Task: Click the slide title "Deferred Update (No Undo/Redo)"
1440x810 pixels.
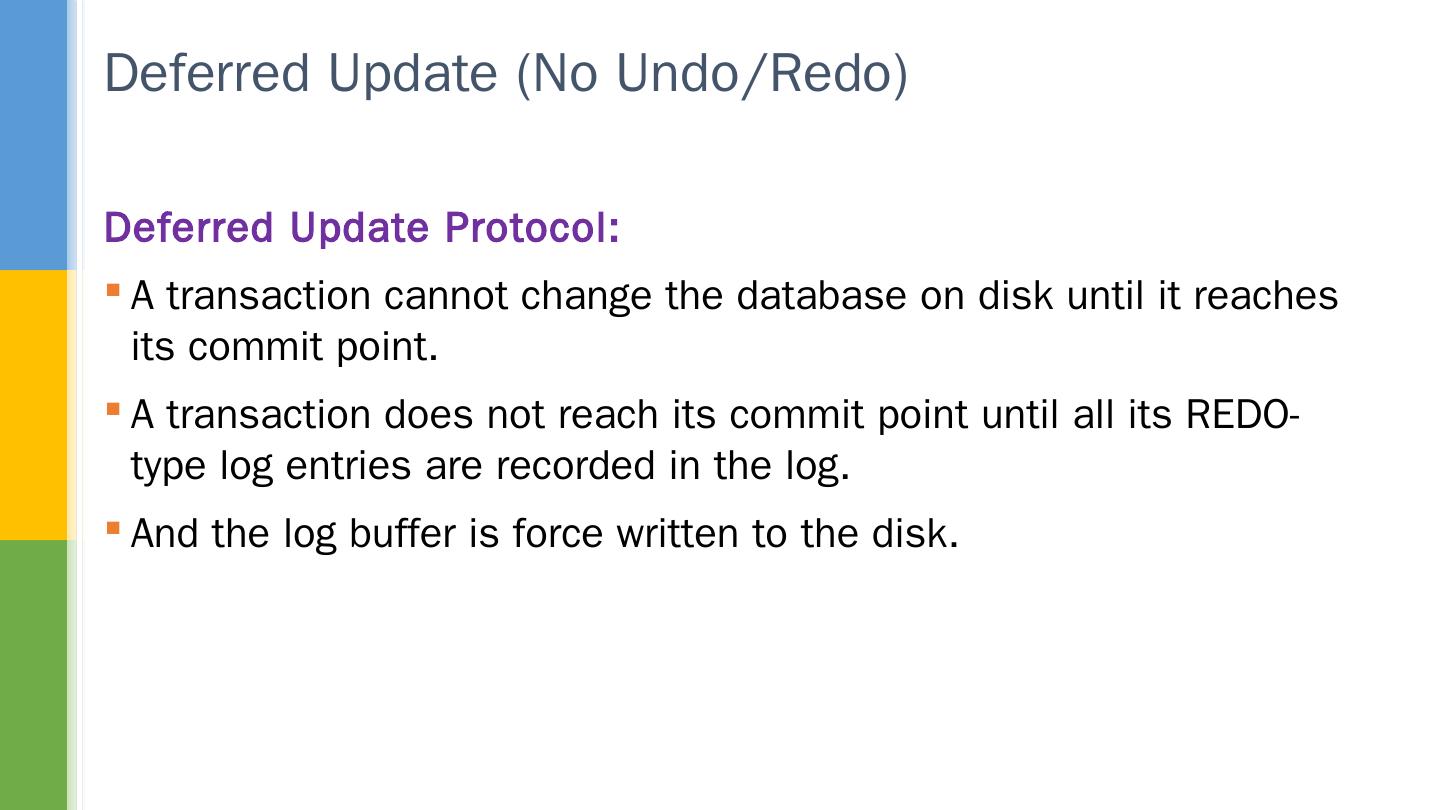Action: [x=505, y=73]
